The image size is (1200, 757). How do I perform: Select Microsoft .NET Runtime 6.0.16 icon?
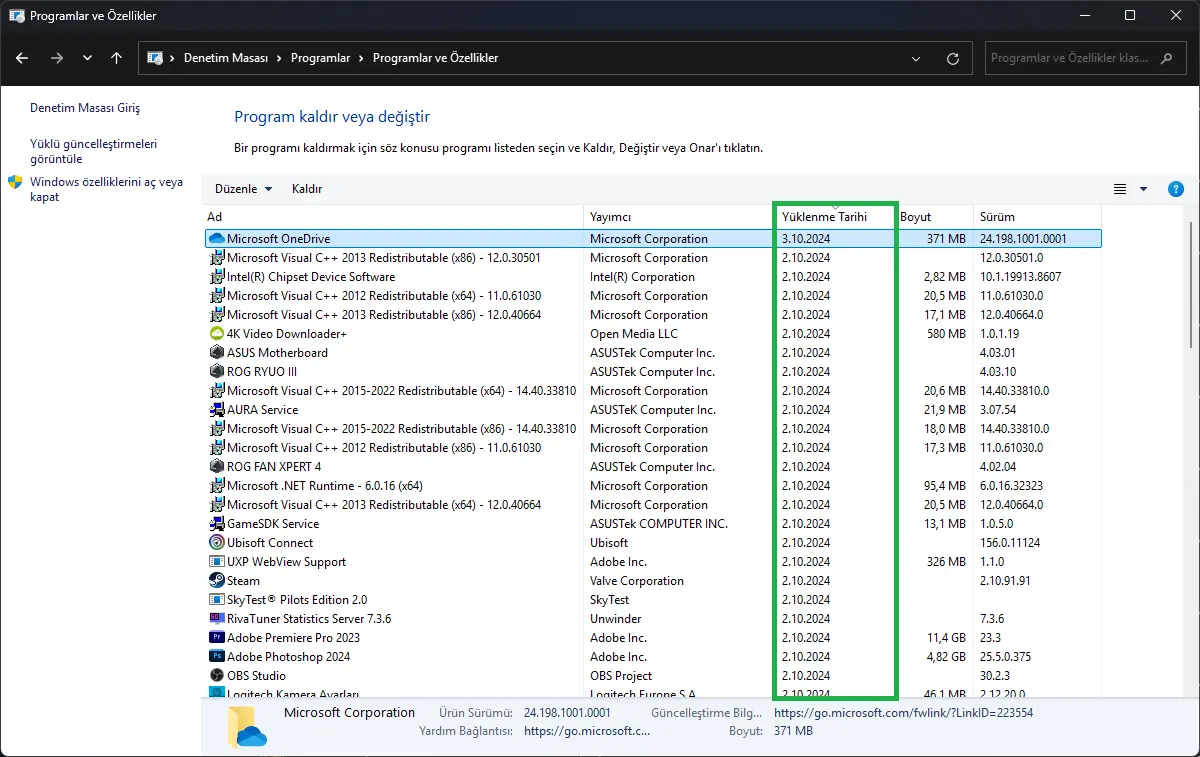(x=217, y=486)
